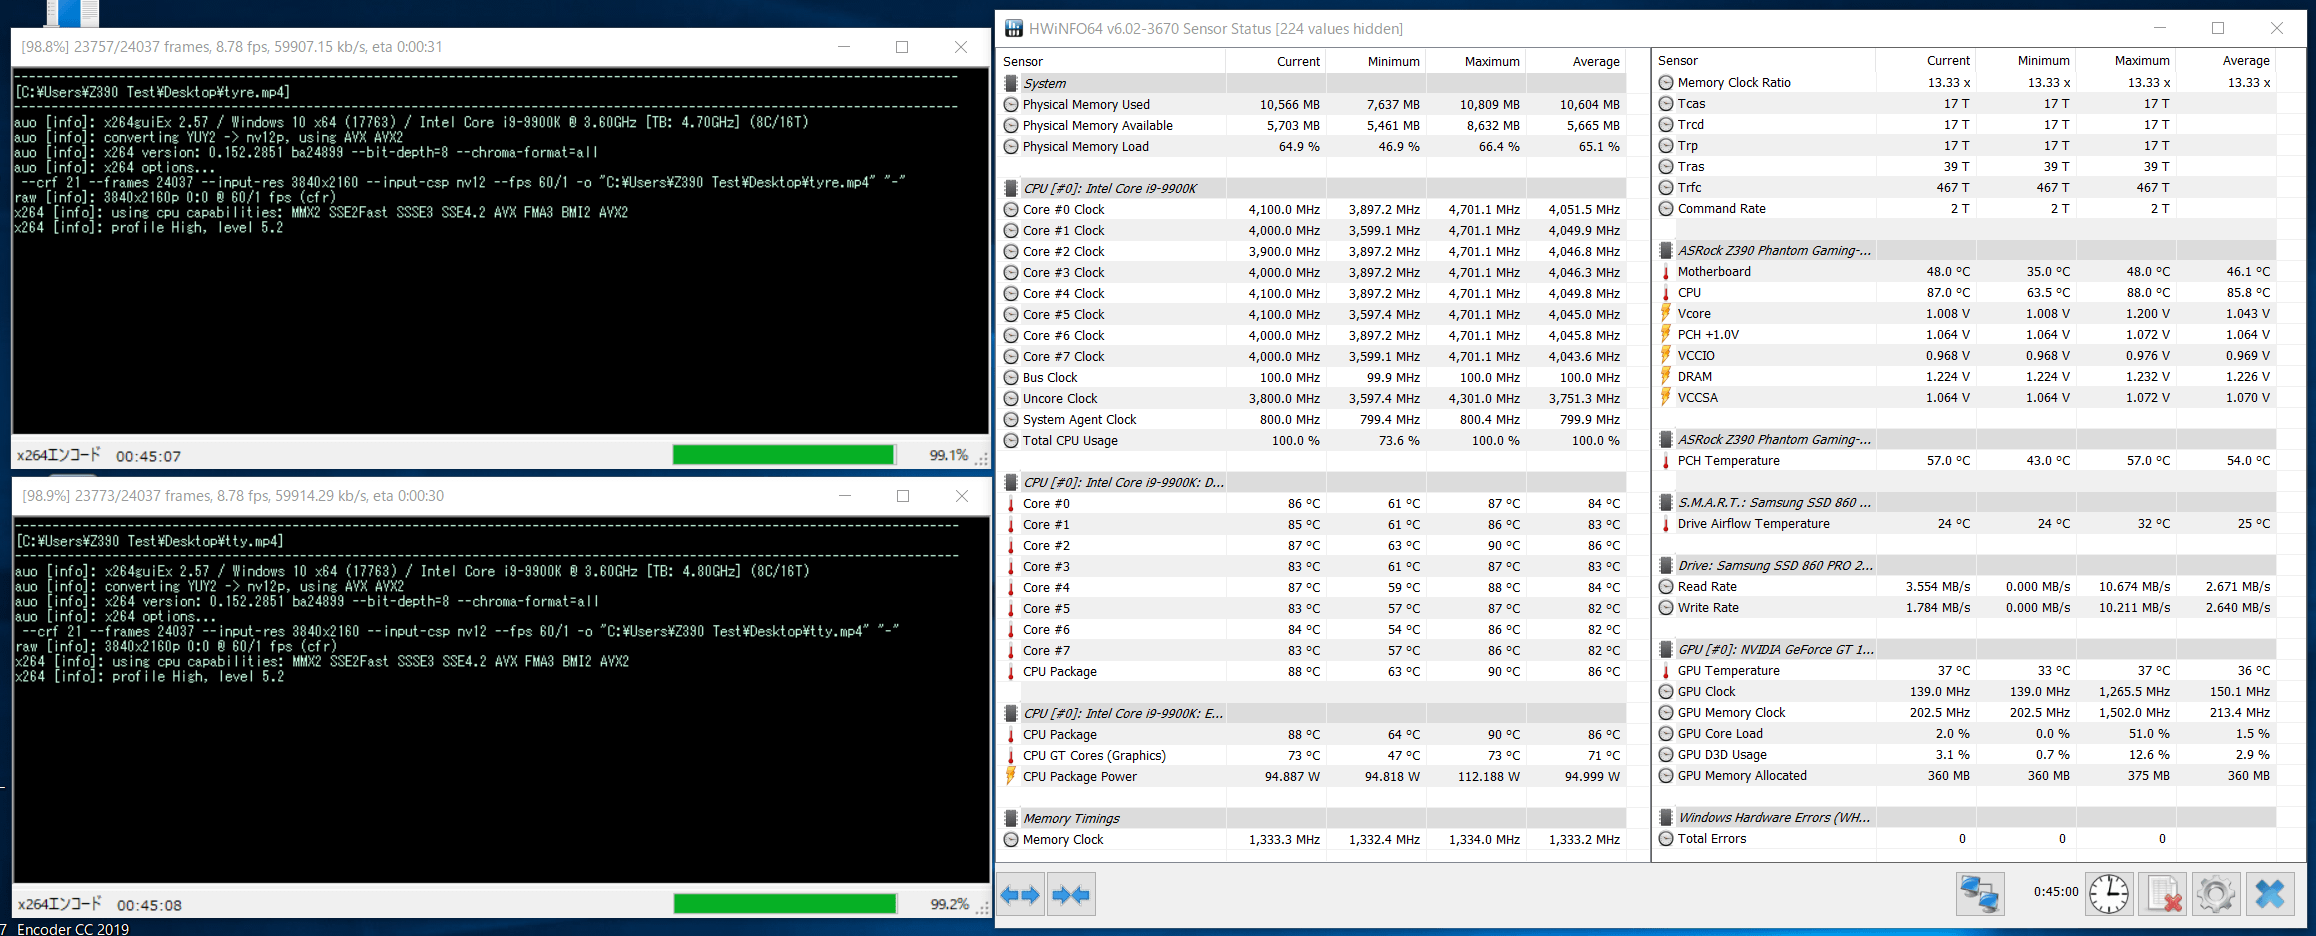Maximize the HWiNFO64 Sensor Status window
The width and height of the screenshot is (2316, 936).
tap(2218, 28)
